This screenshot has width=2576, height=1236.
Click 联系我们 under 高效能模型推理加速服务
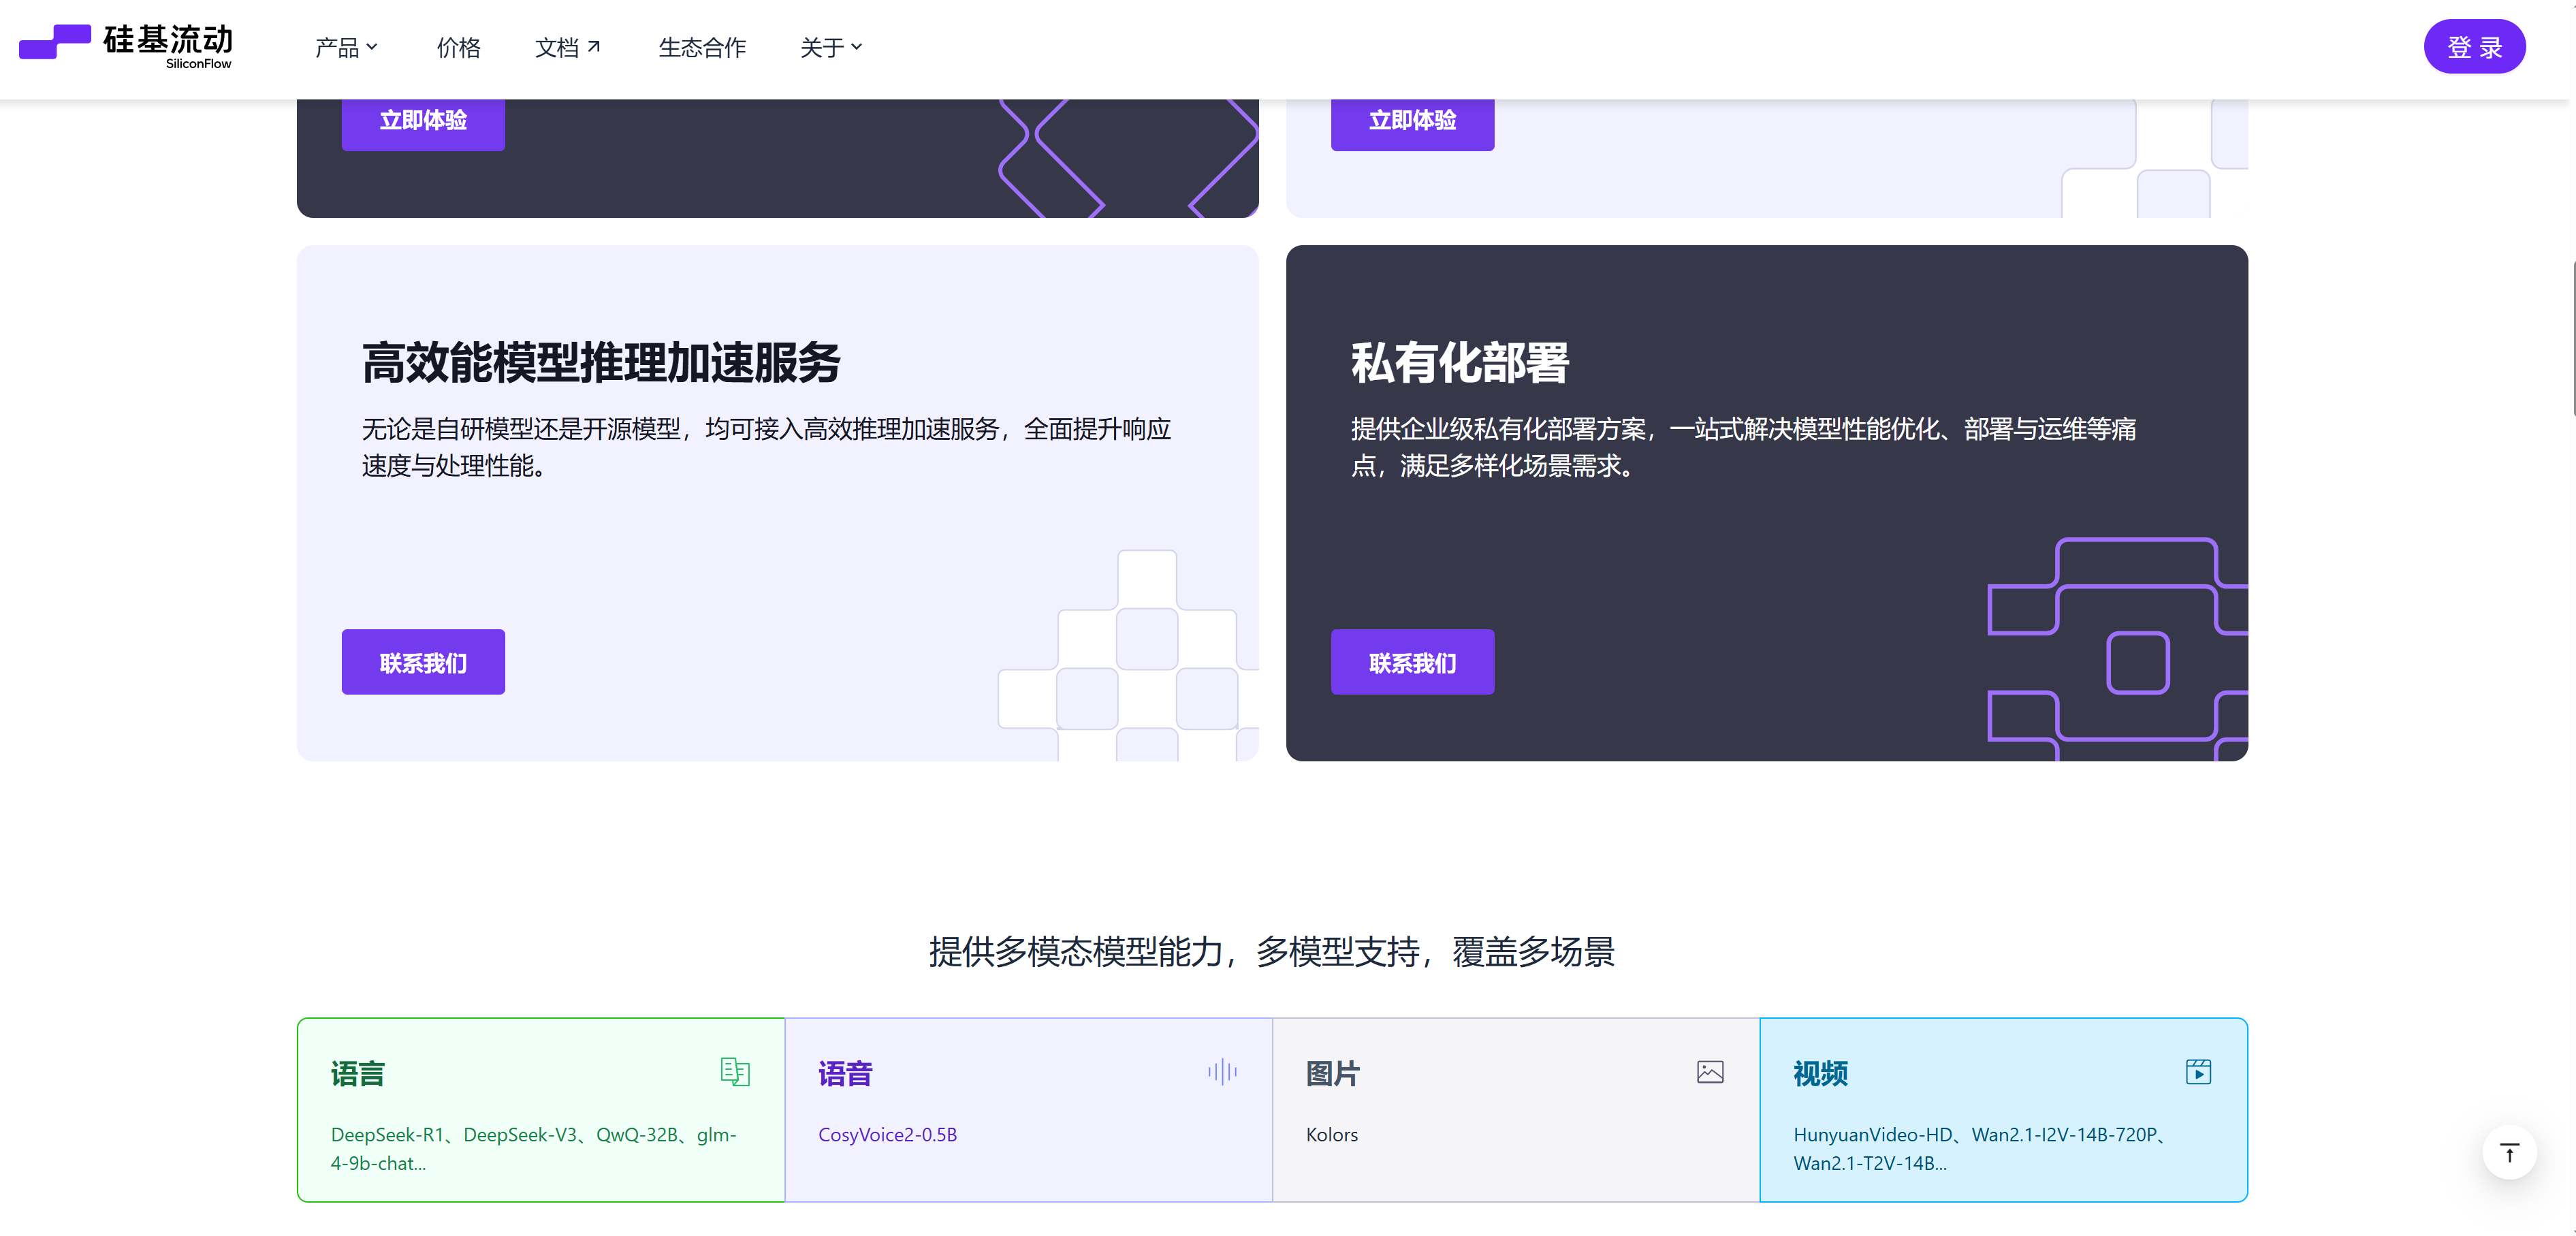coord(423,662)
